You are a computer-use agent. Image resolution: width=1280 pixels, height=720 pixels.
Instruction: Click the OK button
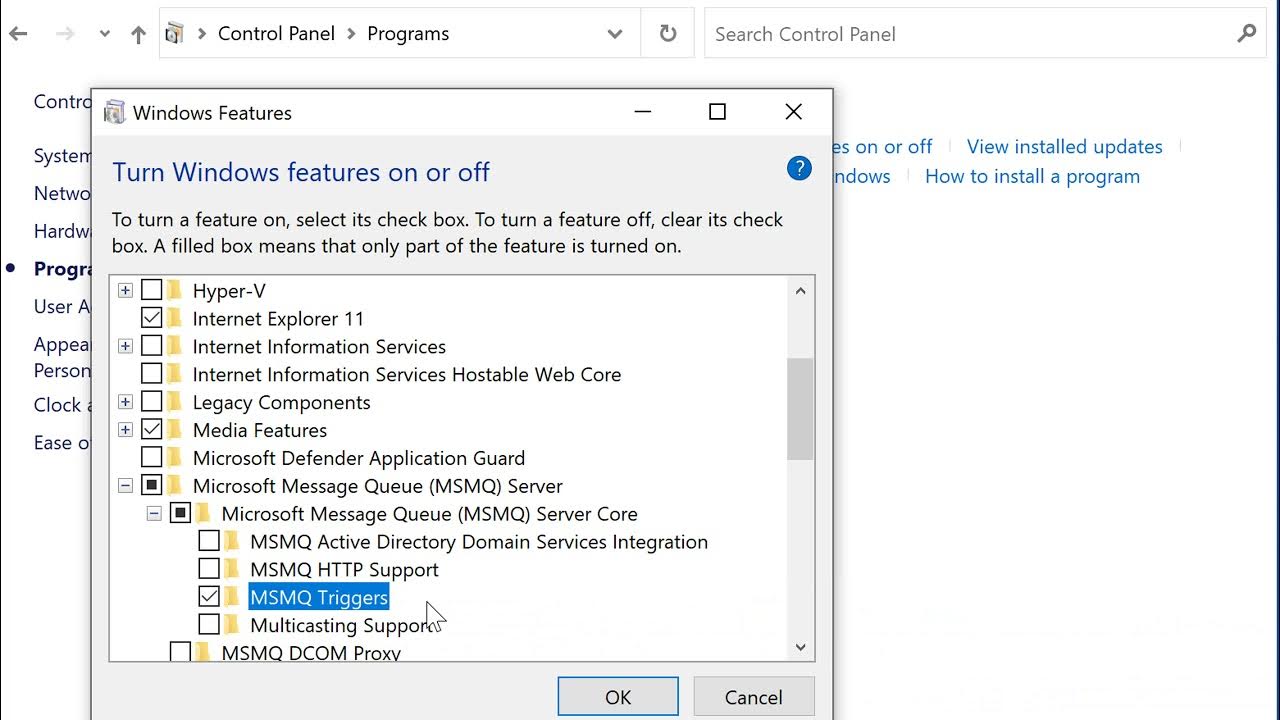tap(618, 697)
